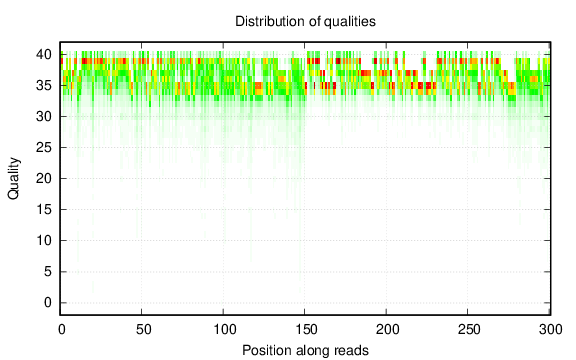Click the y-axis tick label 20

click(43, 179)
